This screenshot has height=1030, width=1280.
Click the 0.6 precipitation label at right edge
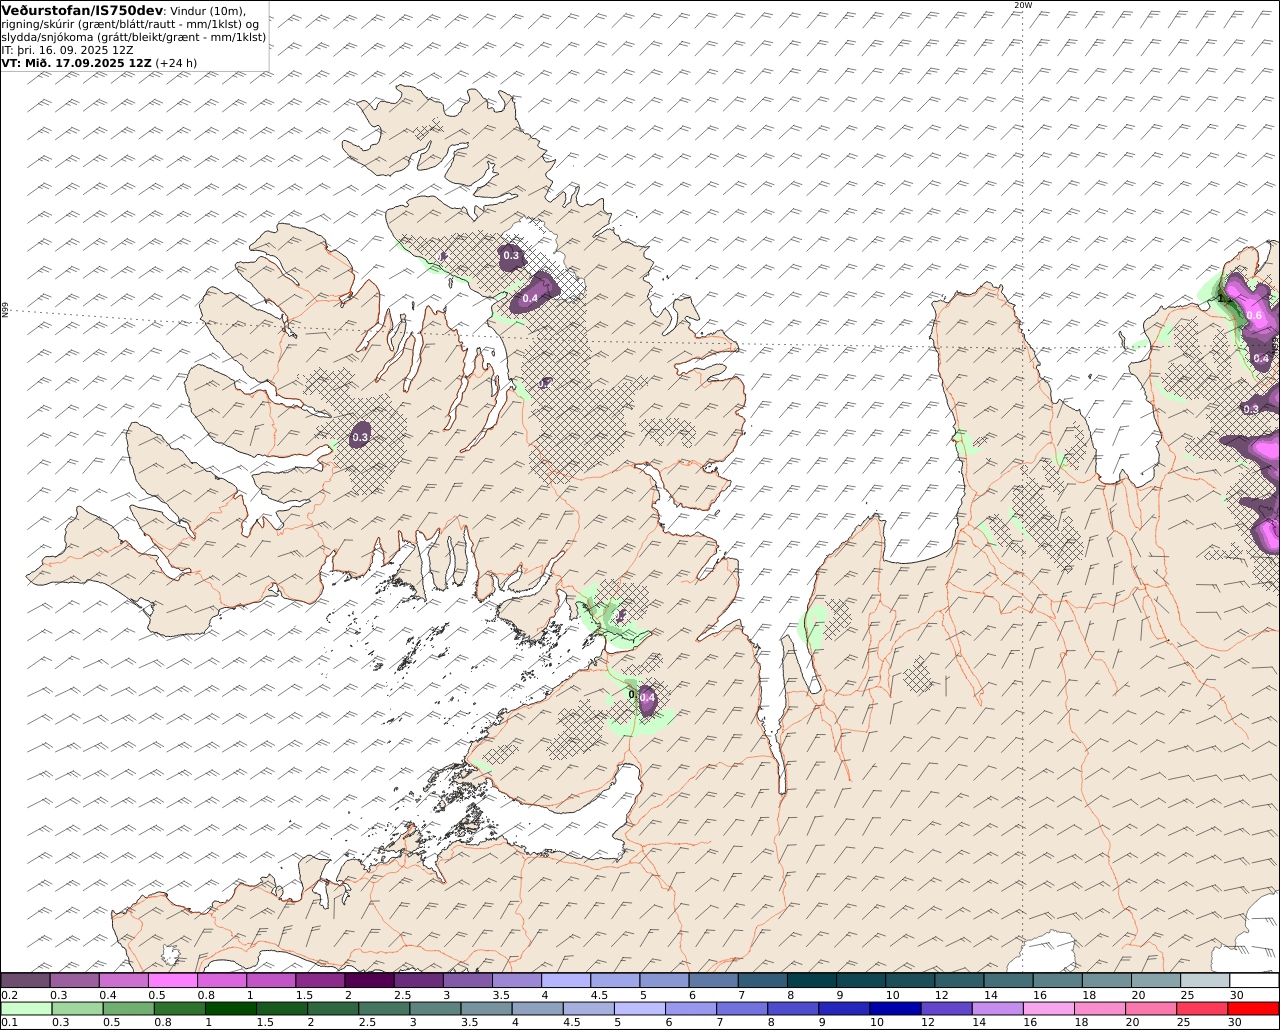[1255, 315]
